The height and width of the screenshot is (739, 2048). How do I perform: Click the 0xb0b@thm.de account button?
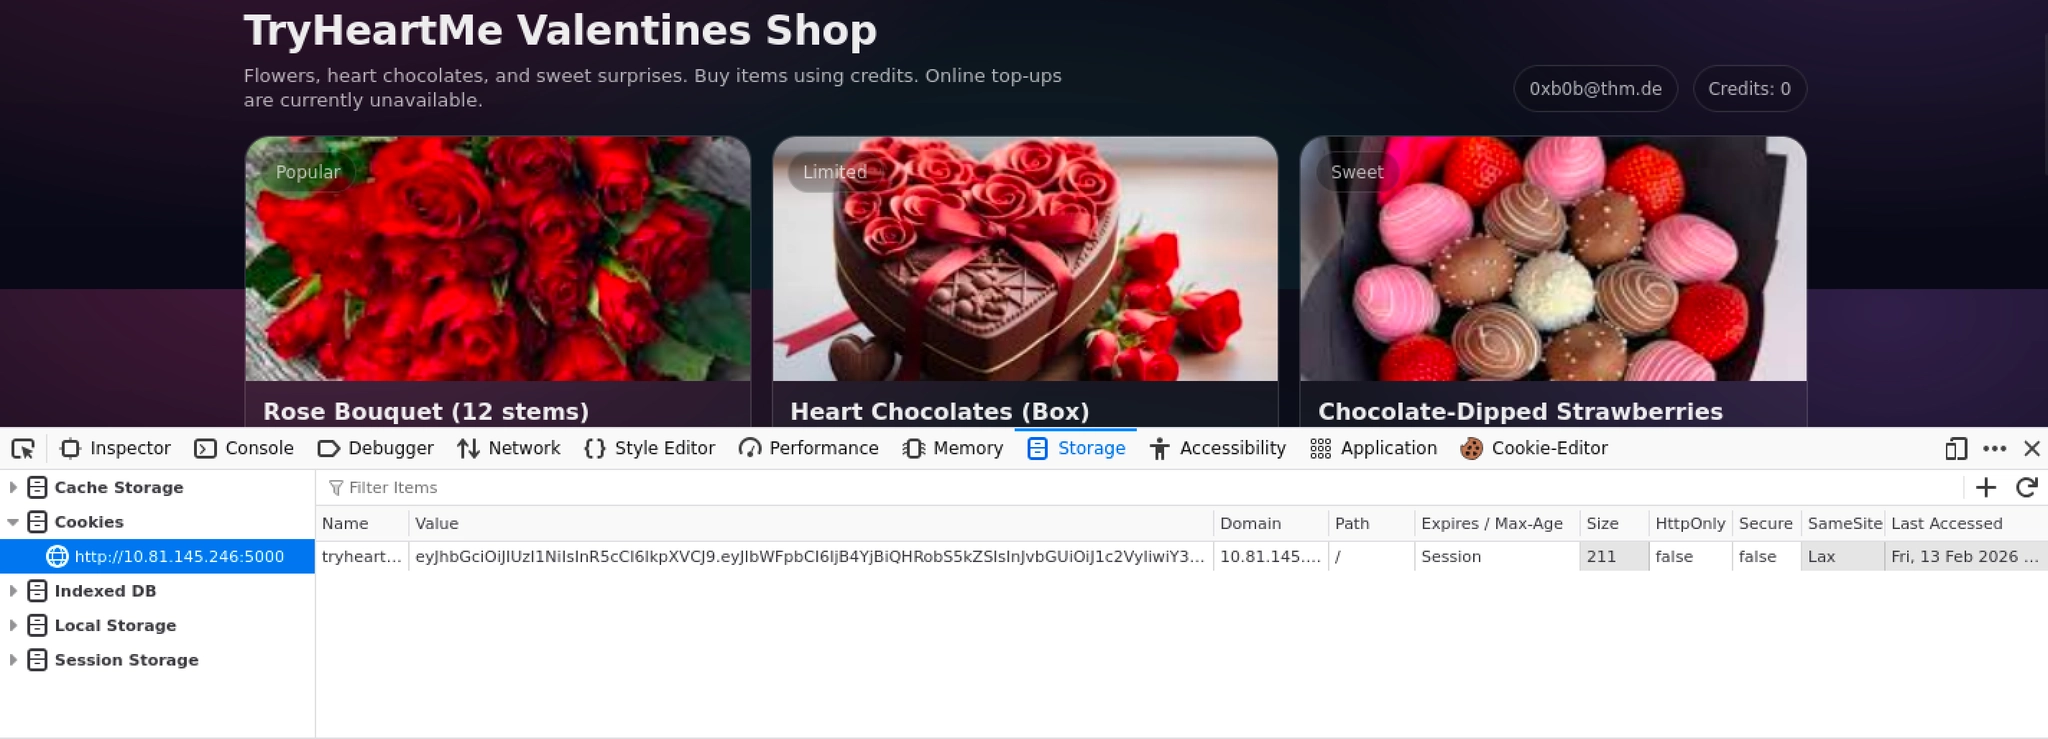1595,89
